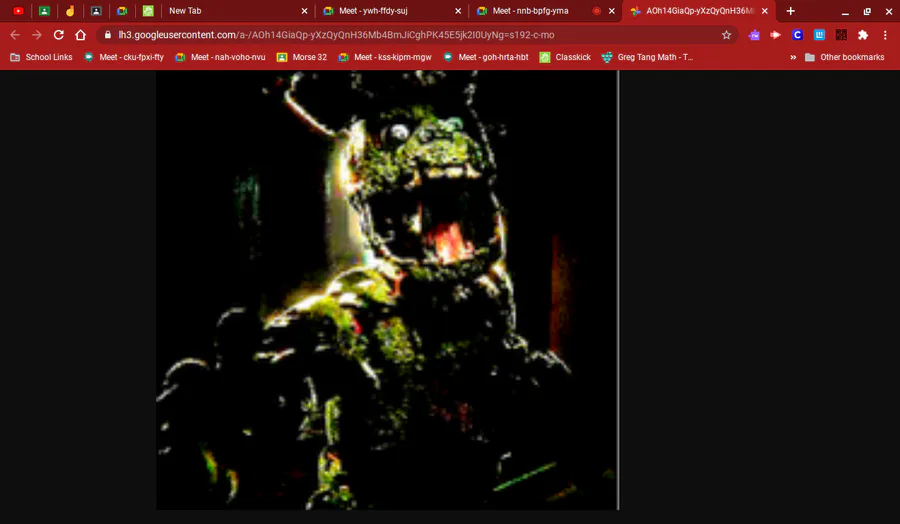This screenshot has width=900, height=524.
Task: Switch to the pinned Google Meet tab
Action: pyautogui.click(x=122, y=11)
